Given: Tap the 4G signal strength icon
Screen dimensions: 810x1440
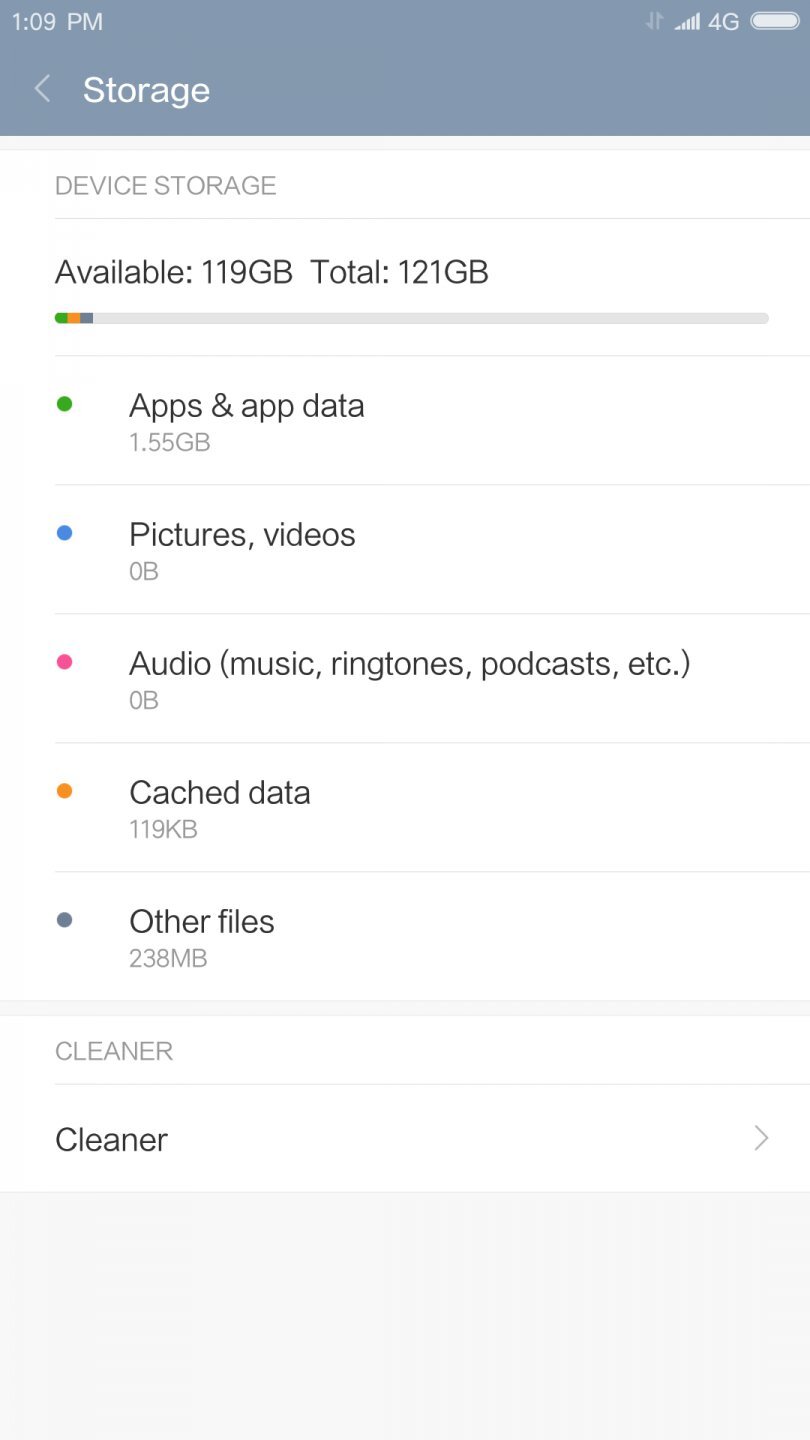Looking at the screenshot, I should (x=688, y=21).
